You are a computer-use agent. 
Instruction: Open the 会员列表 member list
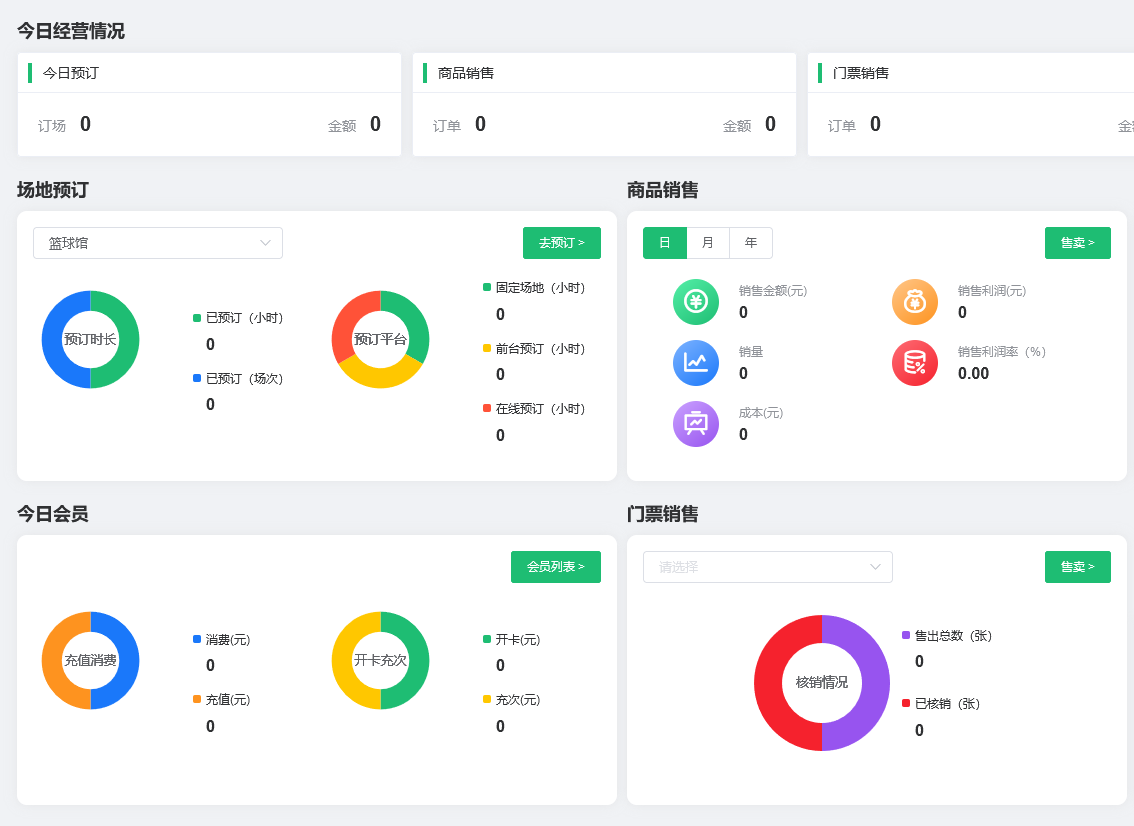555,567
